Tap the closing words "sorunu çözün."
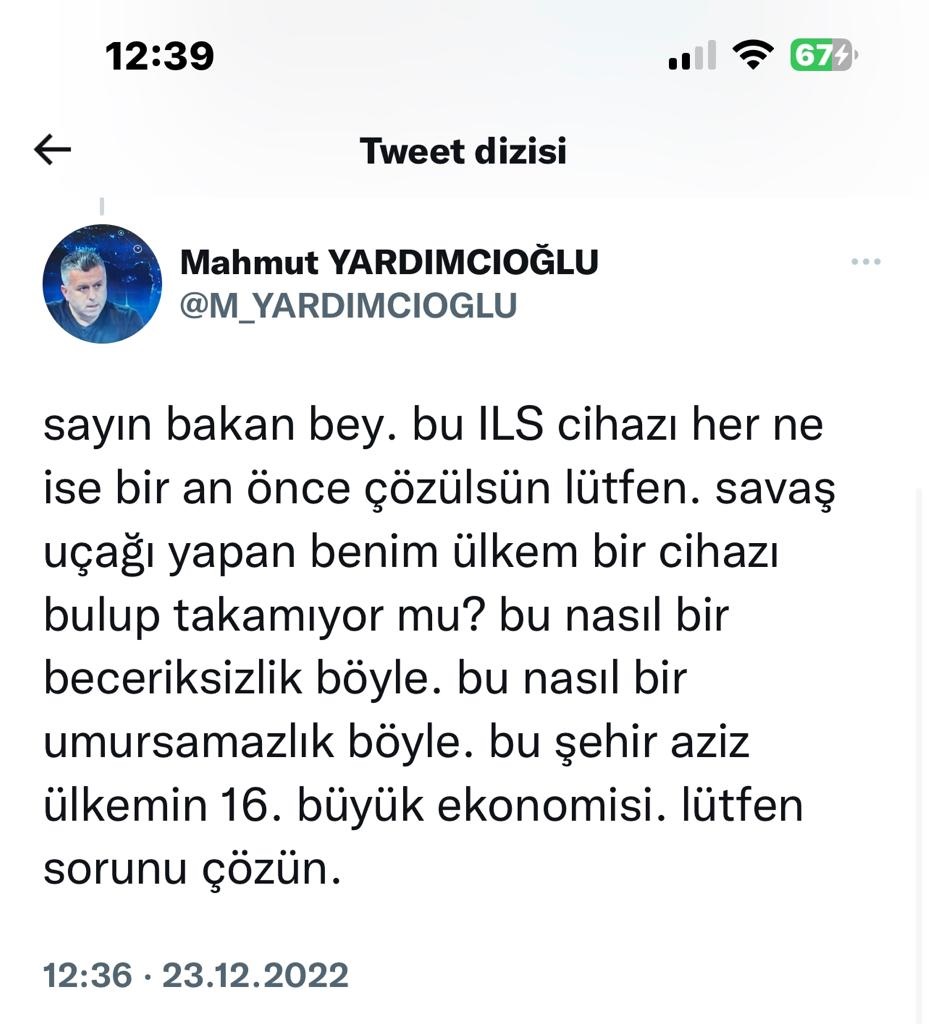Image resolution: width=929 pixels, height=1024 pixels. pyautogui.click(x=193, y=869)
